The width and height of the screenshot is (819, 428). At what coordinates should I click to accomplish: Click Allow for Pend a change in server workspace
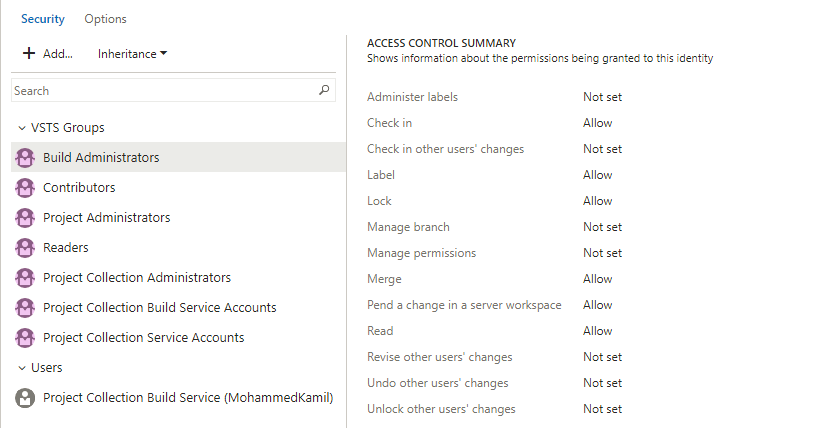[x=598, y=305]
